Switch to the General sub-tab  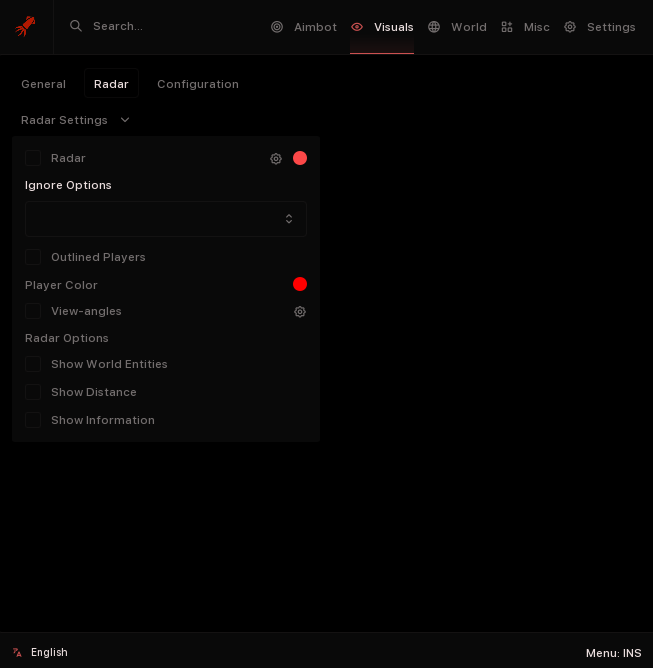(x=43, y=84)
